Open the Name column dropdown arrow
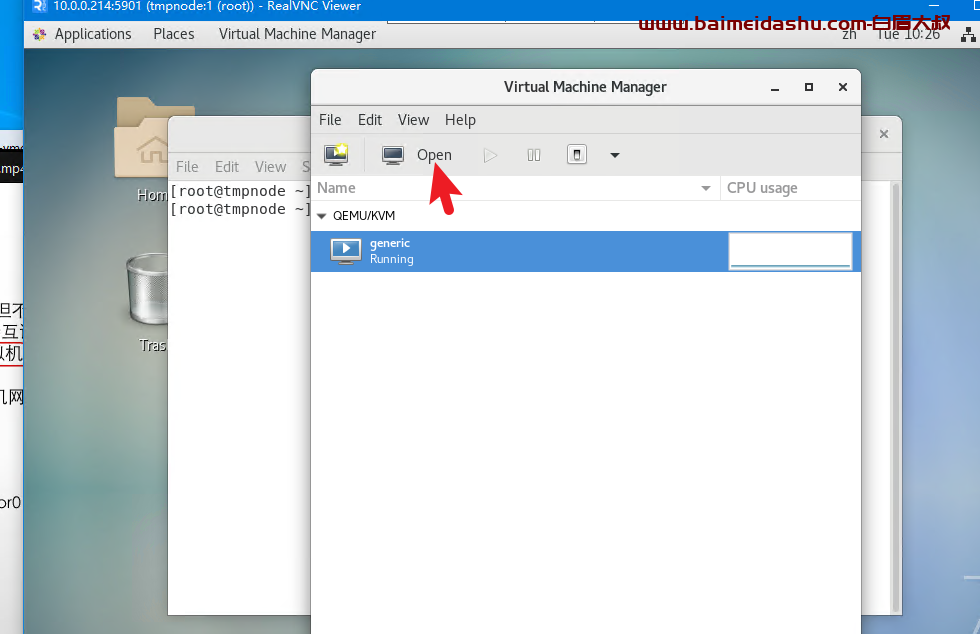The width and height of the screenshot is (980, 634). point(706,188)
